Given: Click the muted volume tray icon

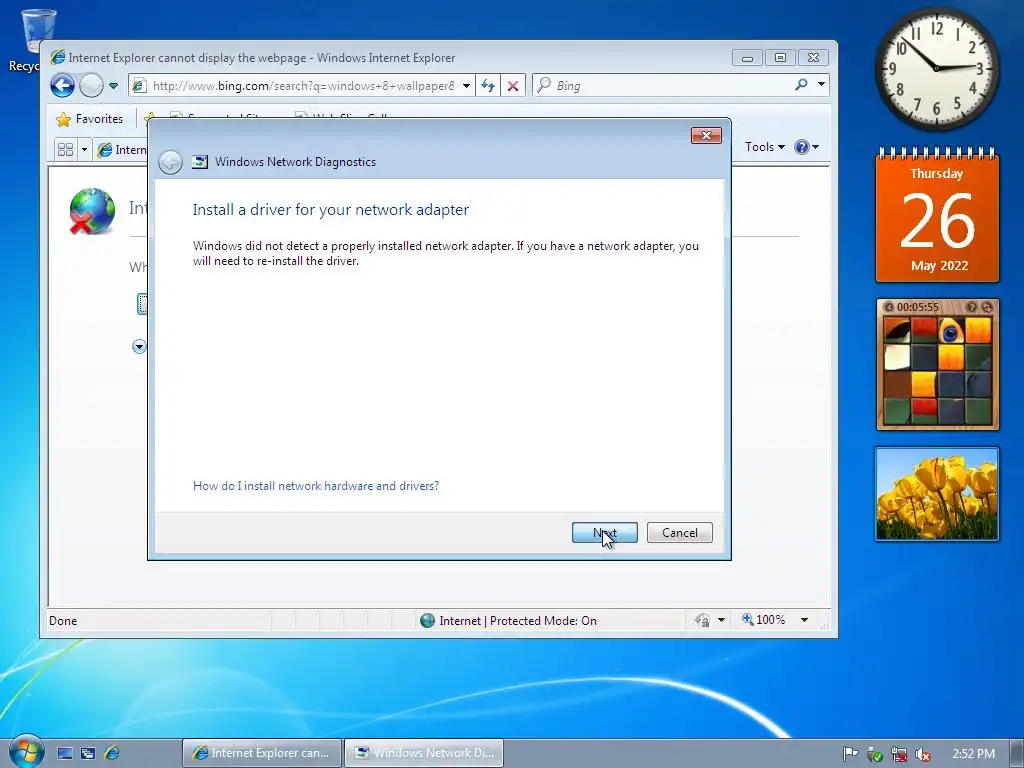Looking at the screenshot, I should (923, 754).
